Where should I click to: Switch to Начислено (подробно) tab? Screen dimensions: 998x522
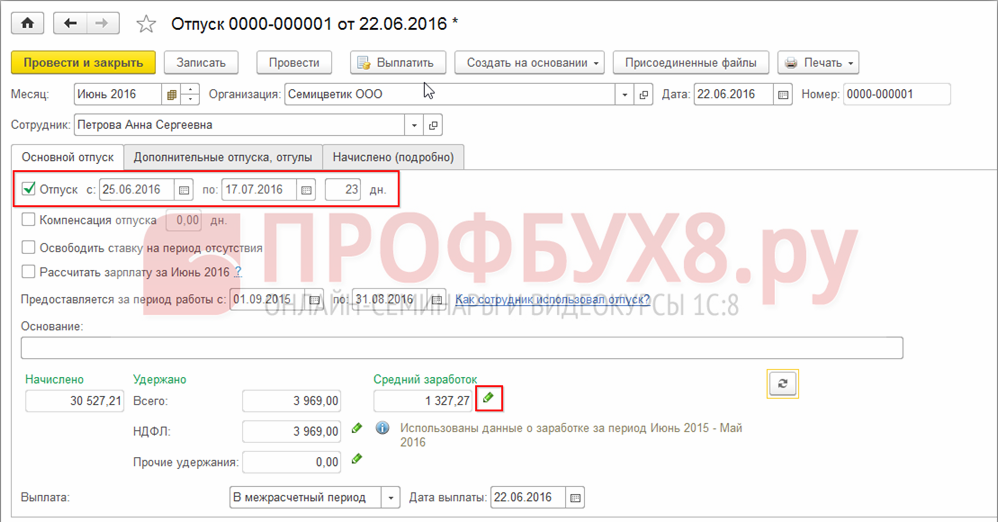(x=393, y=157)
